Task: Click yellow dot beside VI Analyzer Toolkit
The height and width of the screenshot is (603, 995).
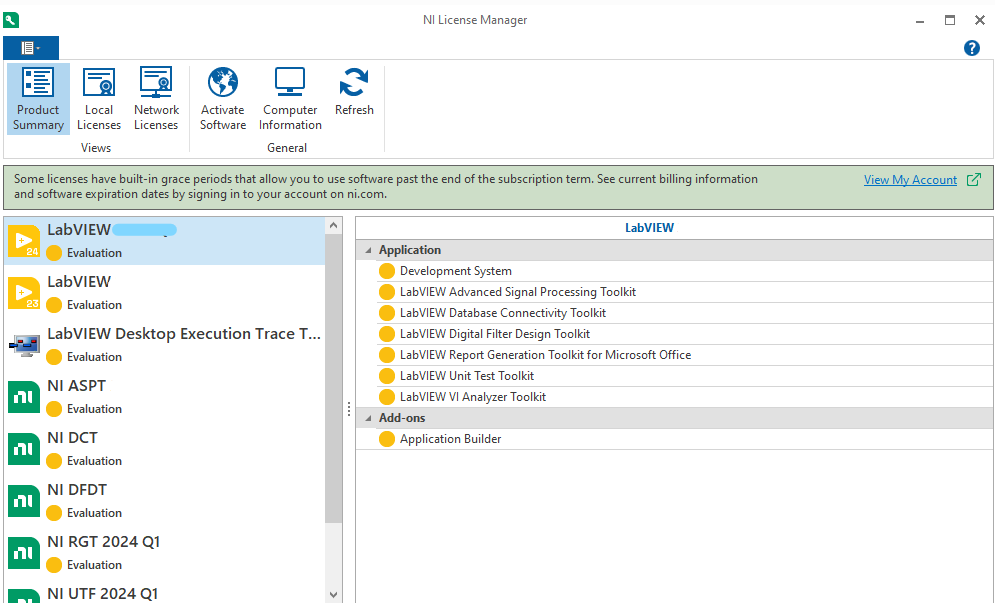Action: [x=386, y=397]
